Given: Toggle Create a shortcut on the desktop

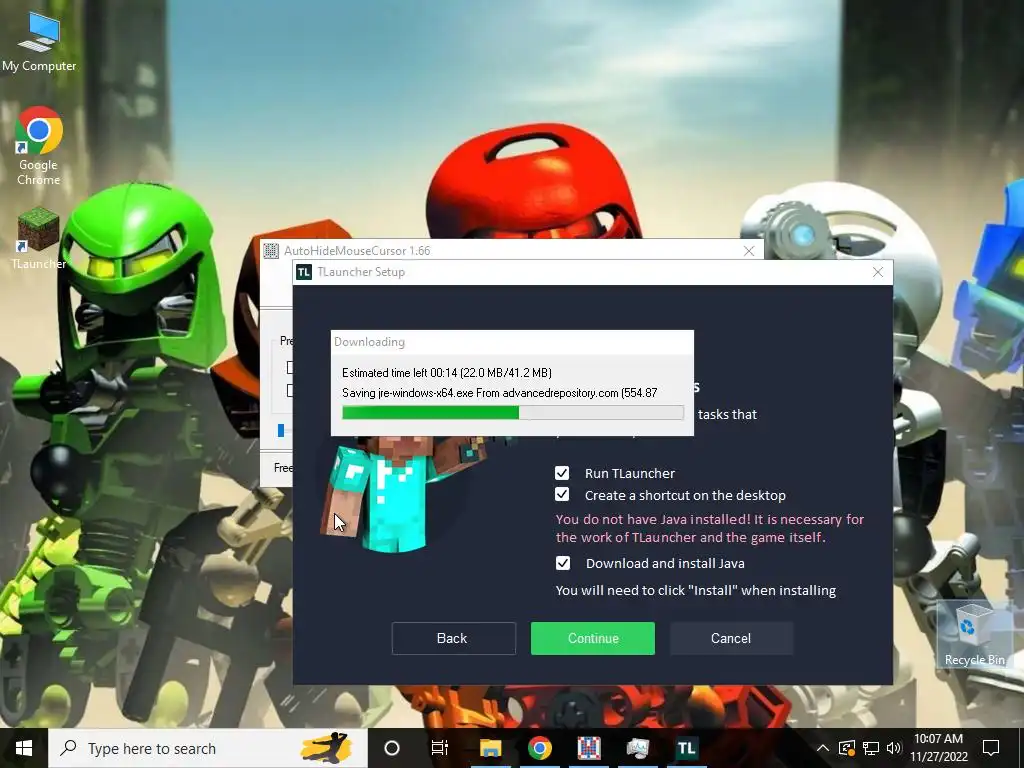Looking at the screenshot, I should click(562, 494).
